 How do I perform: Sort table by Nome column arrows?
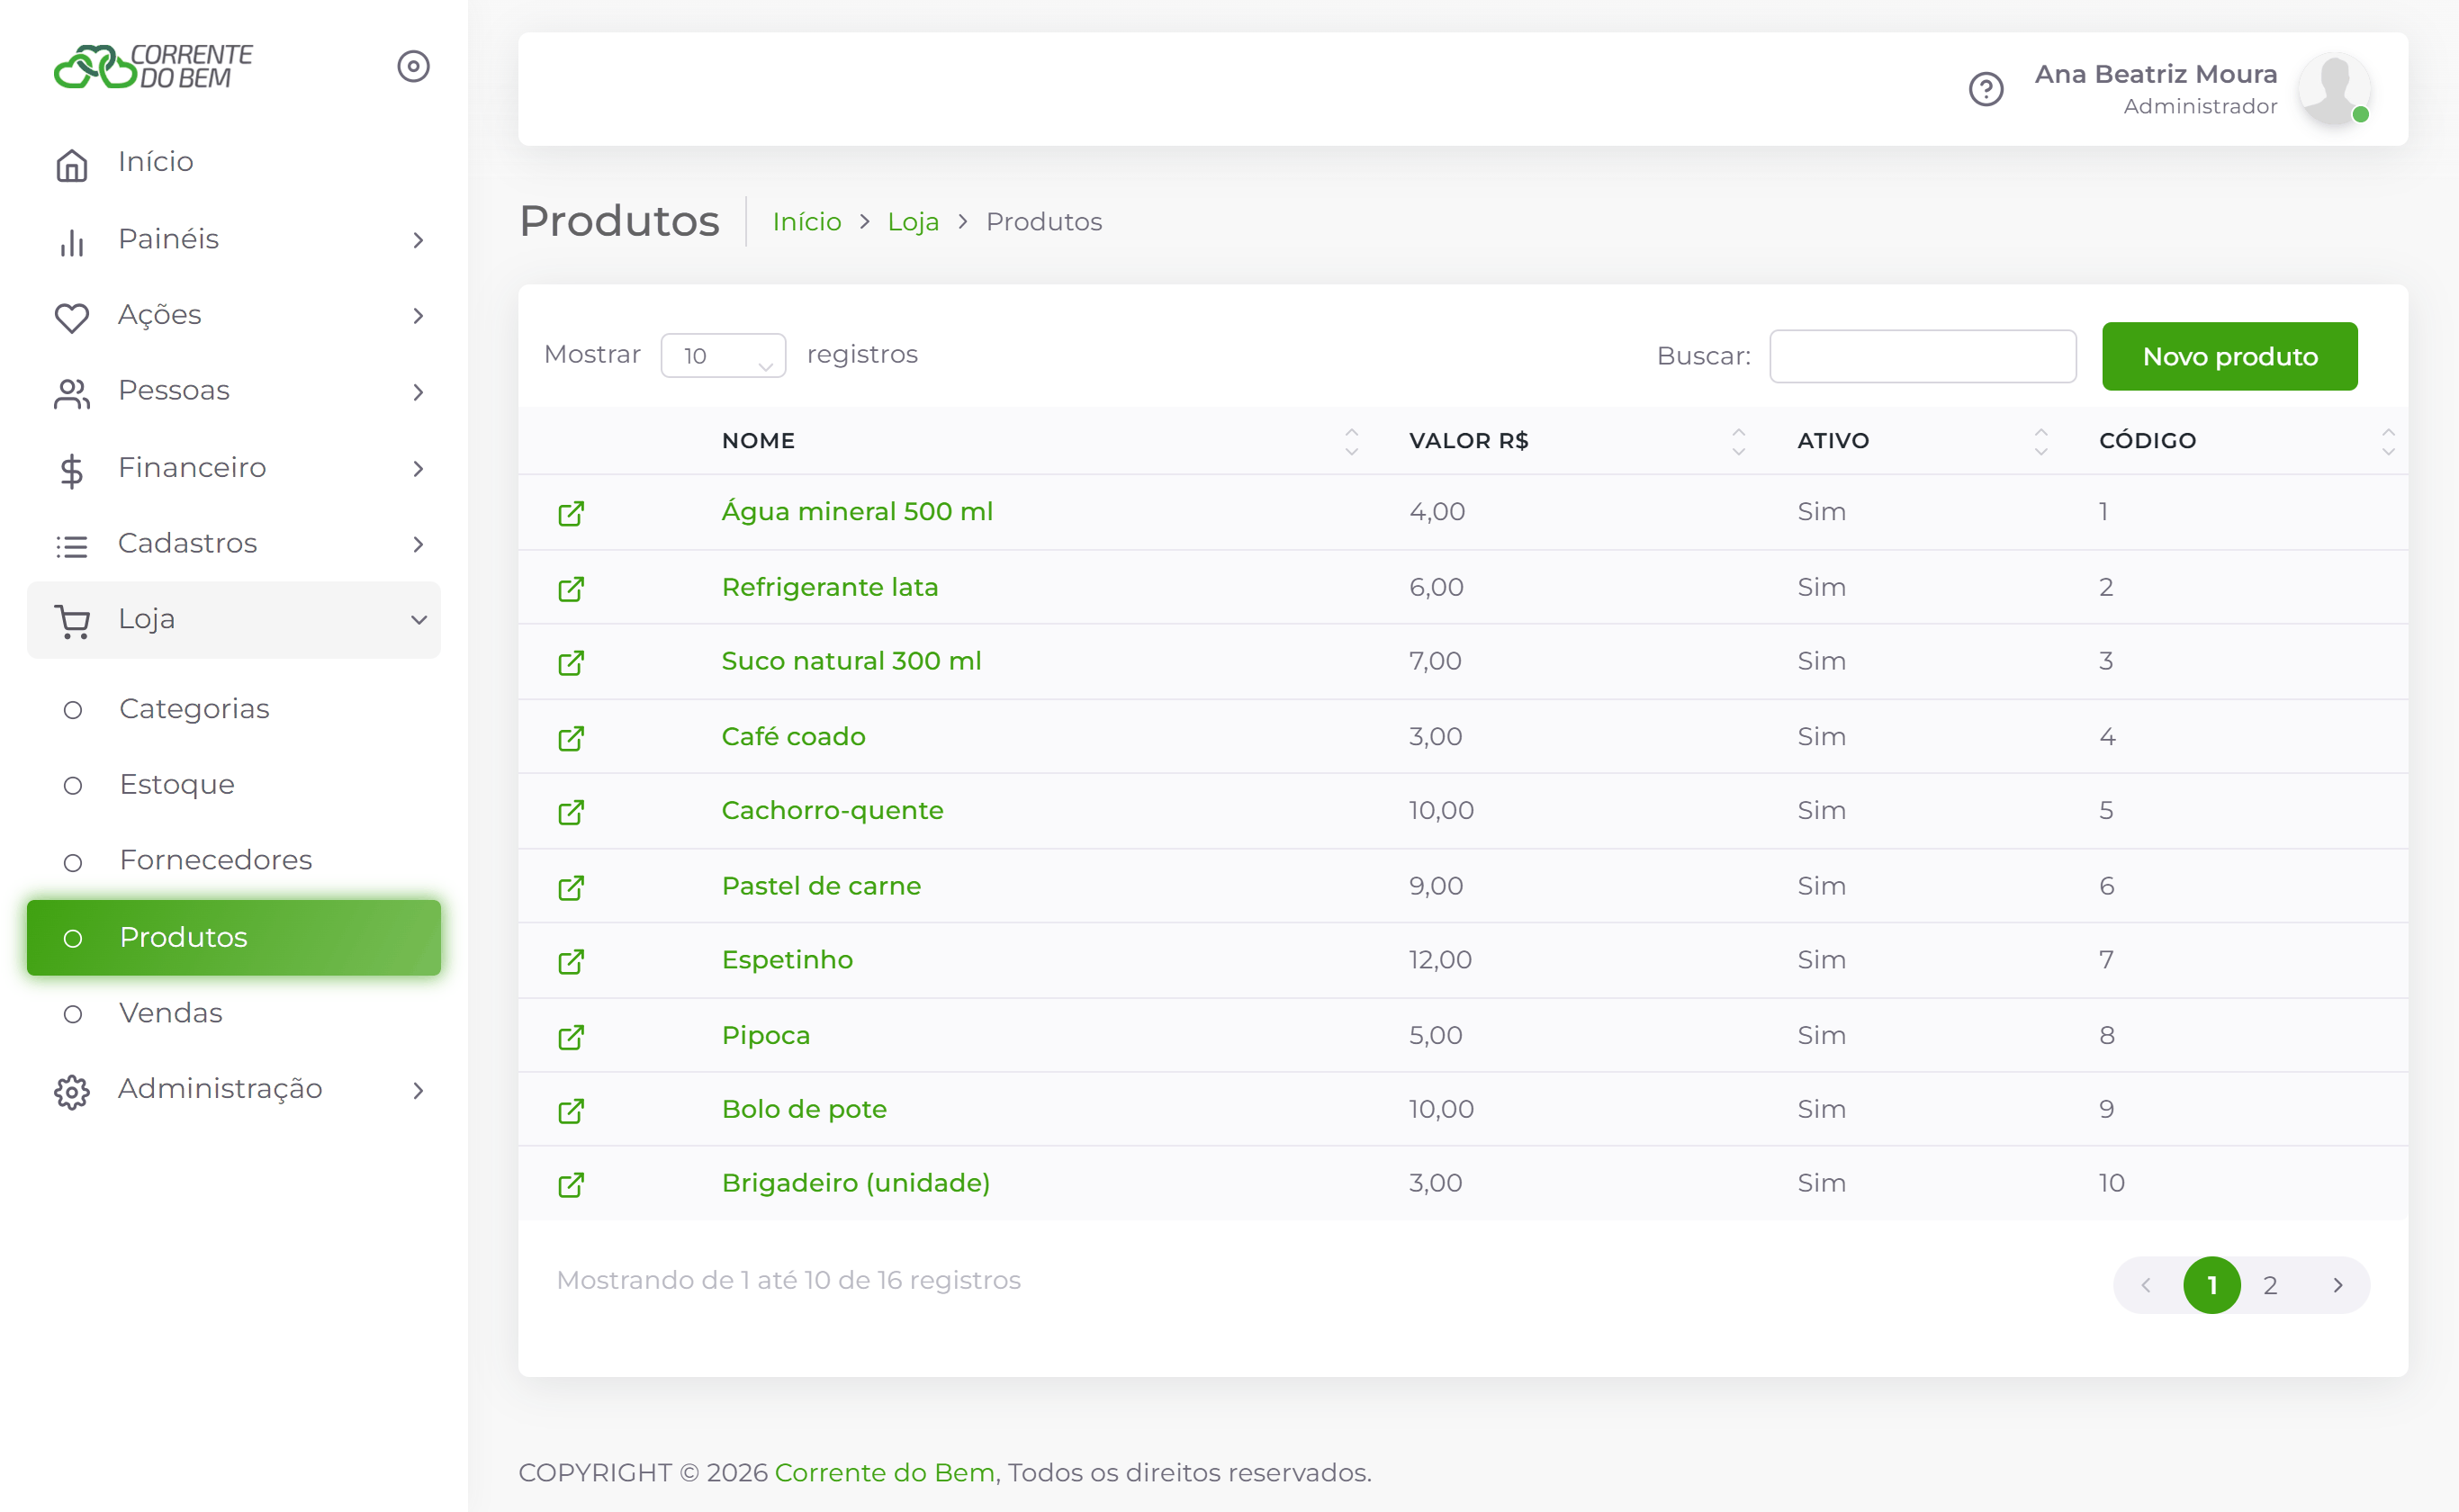pyautogui.click(x=1351, y=441)
